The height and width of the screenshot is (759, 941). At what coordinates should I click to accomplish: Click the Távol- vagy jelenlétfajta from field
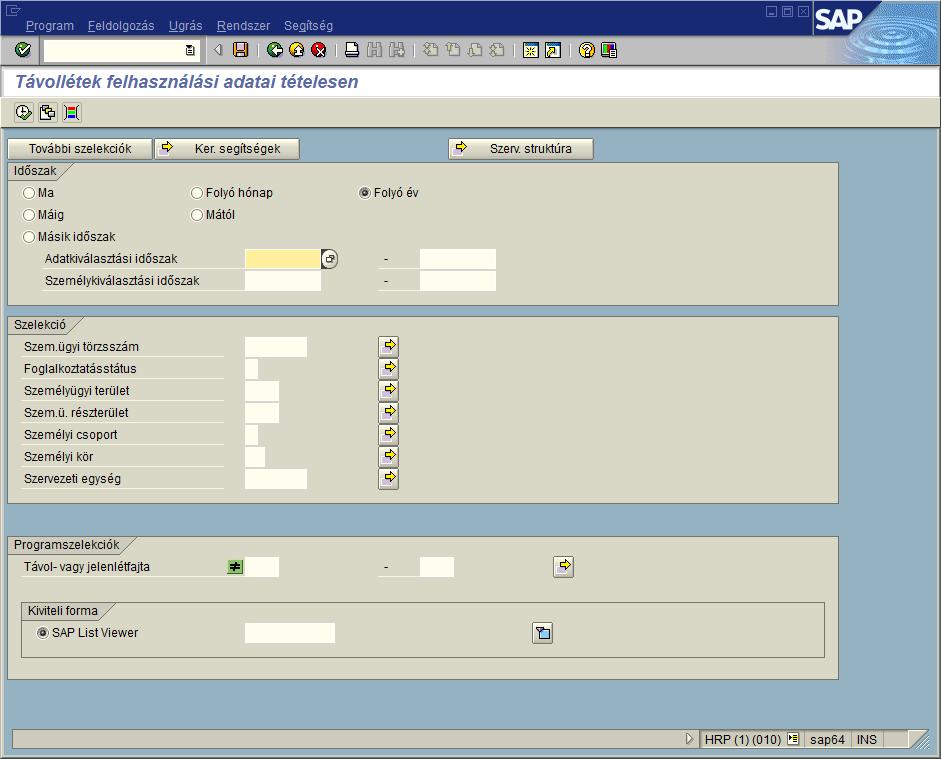coord(262,566)
